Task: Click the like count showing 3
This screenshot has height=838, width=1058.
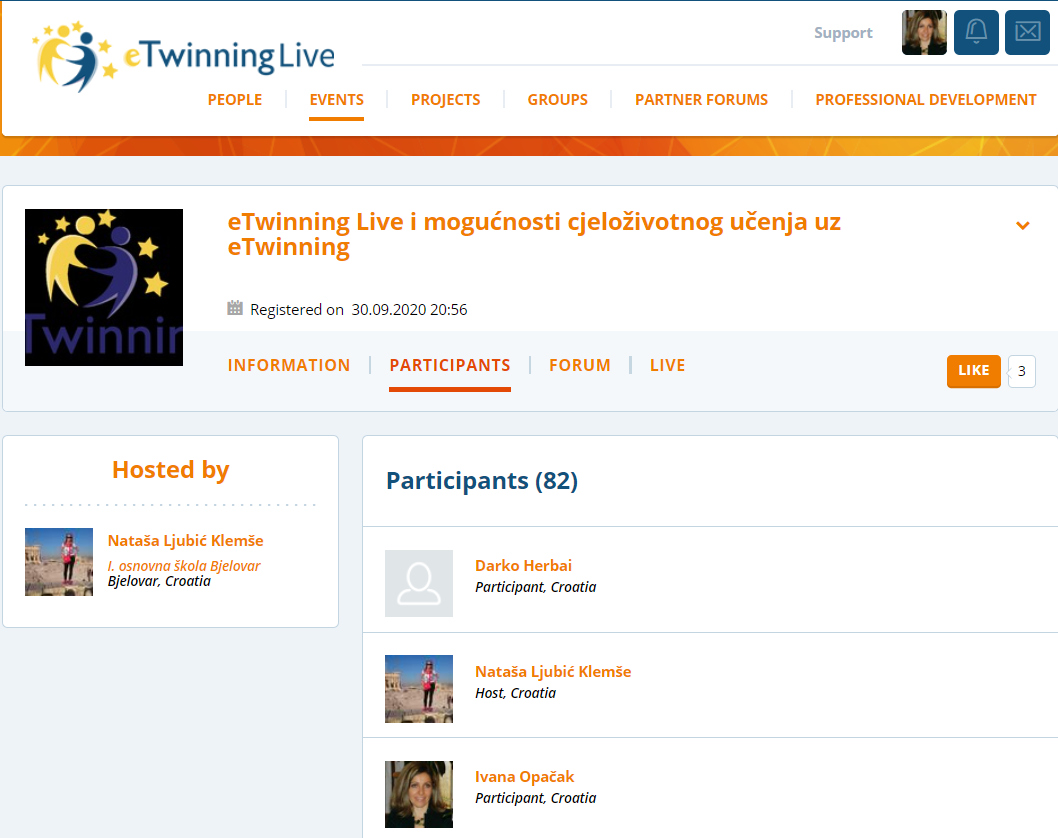Action: (1022, 371)
